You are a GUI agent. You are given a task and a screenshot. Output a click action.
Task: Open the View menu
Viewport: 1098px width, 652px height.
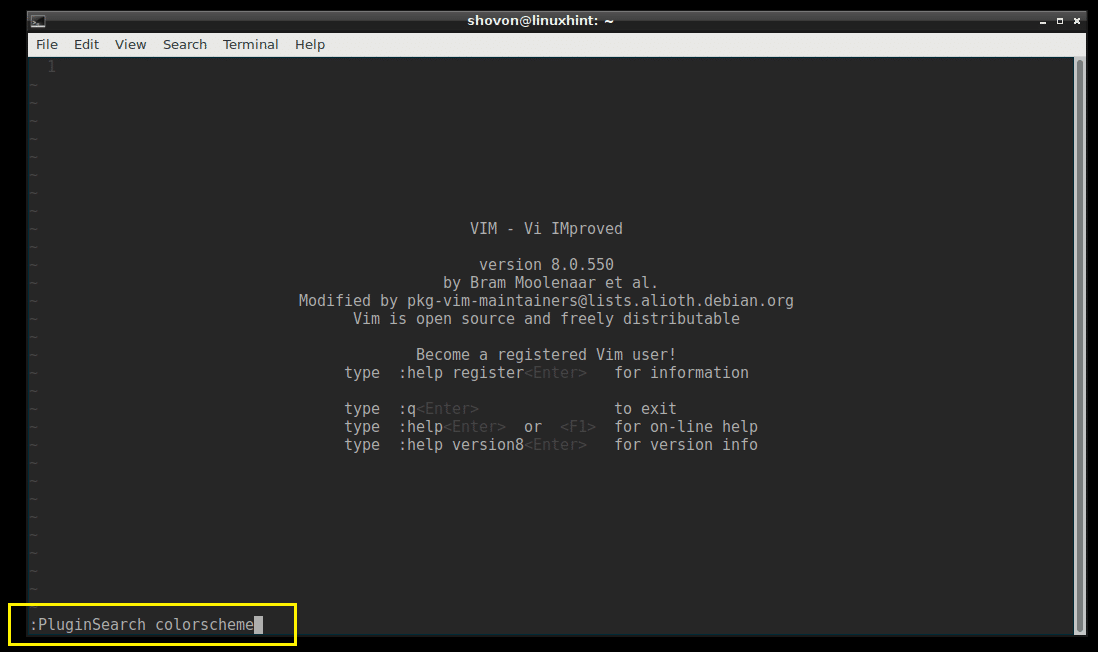tap(130, 45)
